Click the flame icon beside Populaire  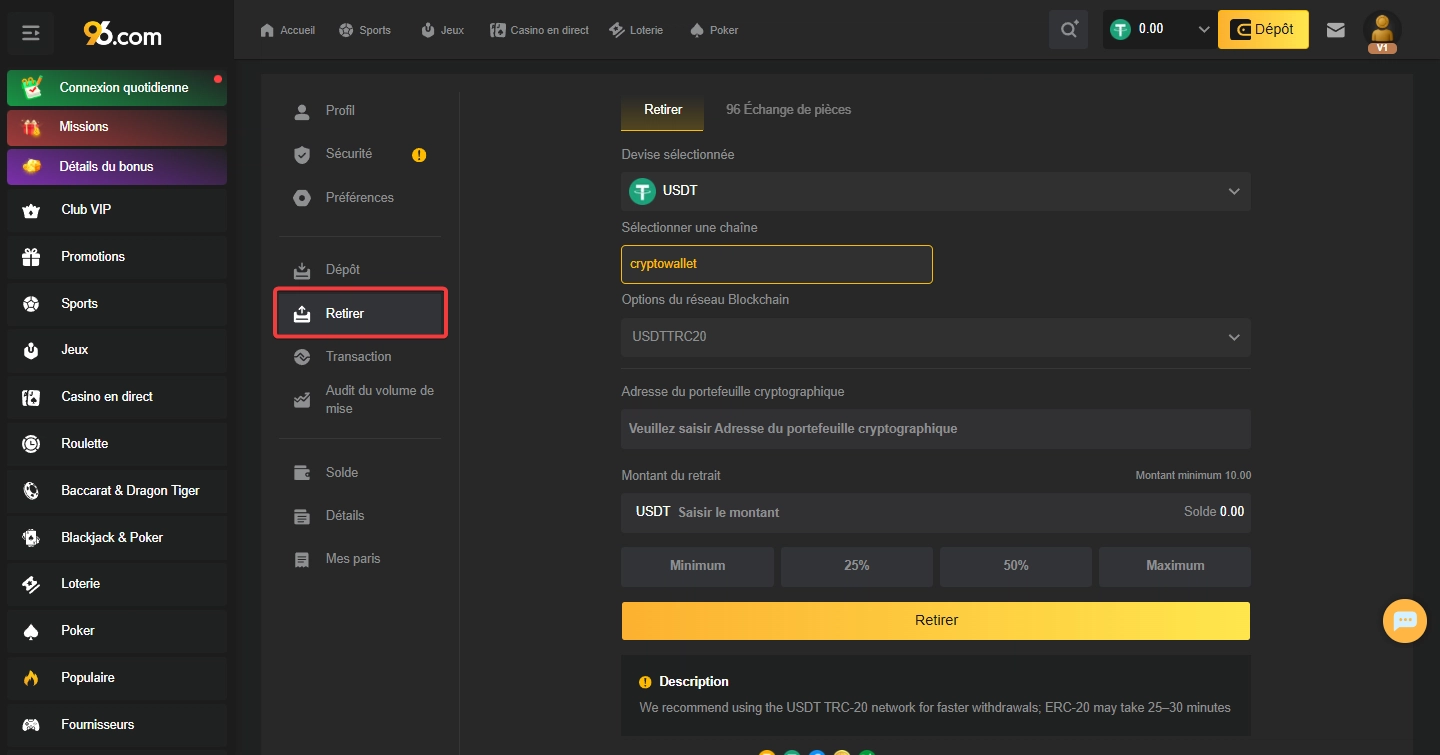pos(31,678)
